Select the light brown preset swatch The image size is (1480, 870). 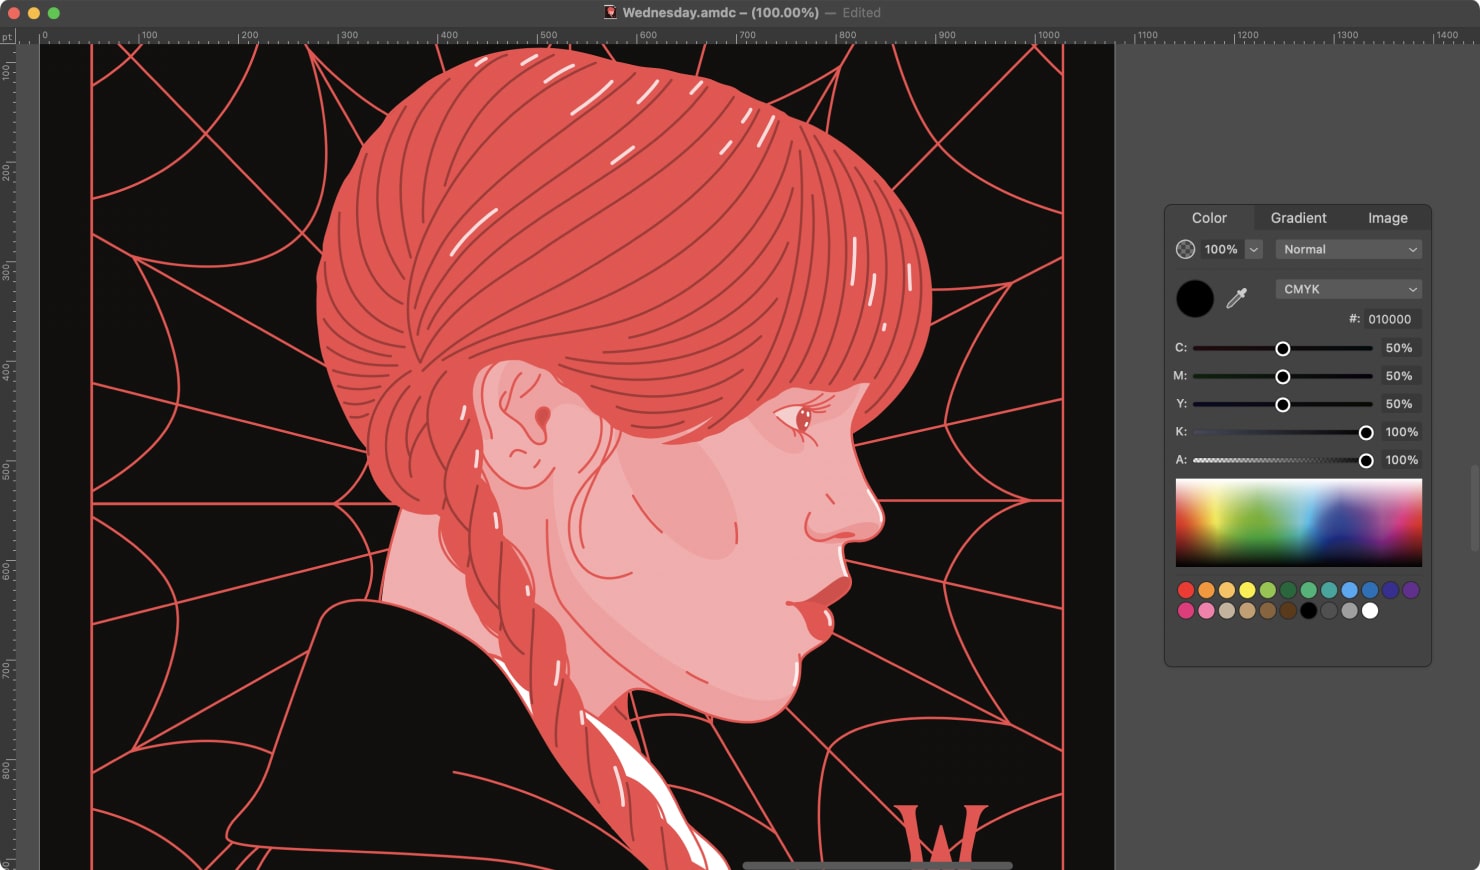pos(1268,610)
